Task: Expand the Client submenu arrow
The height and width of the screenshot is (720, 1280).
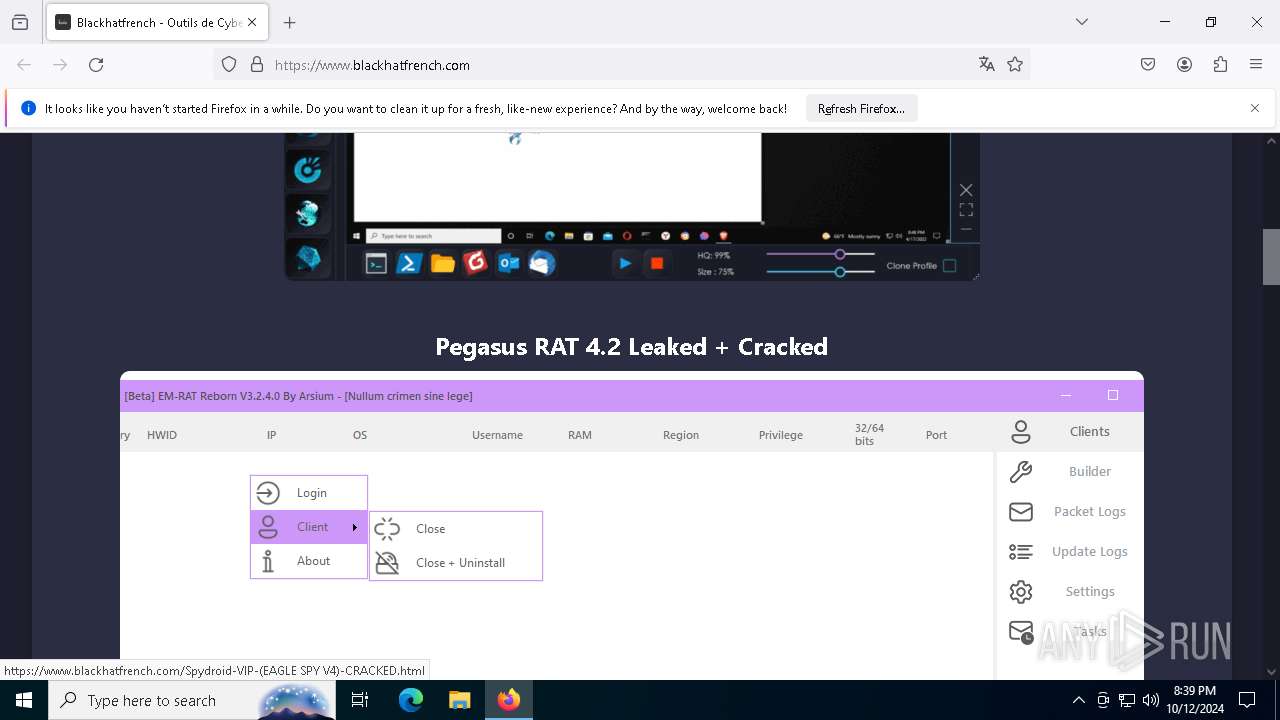Action: coord(354,527)
